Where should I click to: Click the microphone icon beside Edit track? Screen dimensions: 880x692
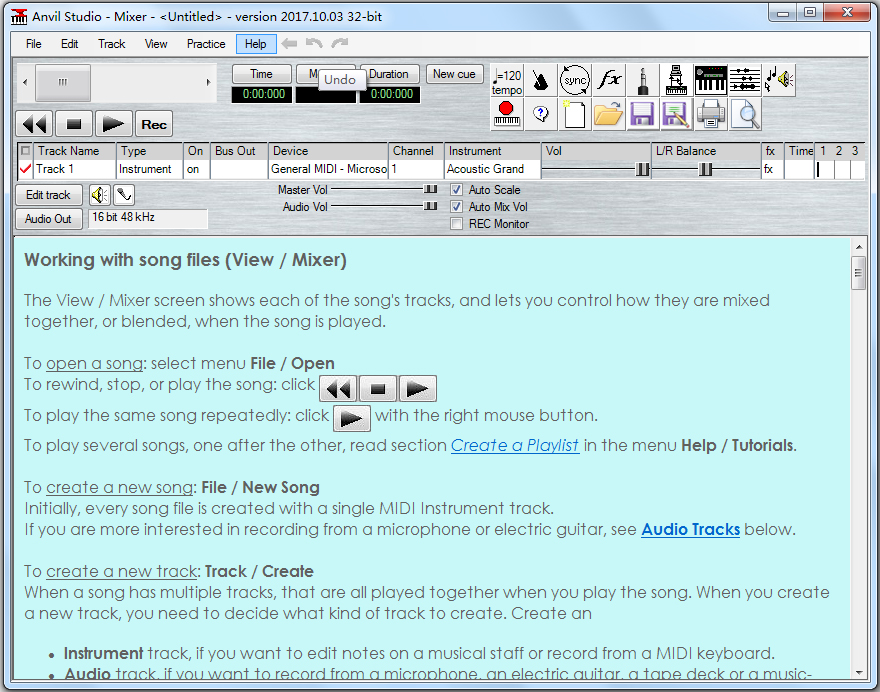tap(123, 195)
